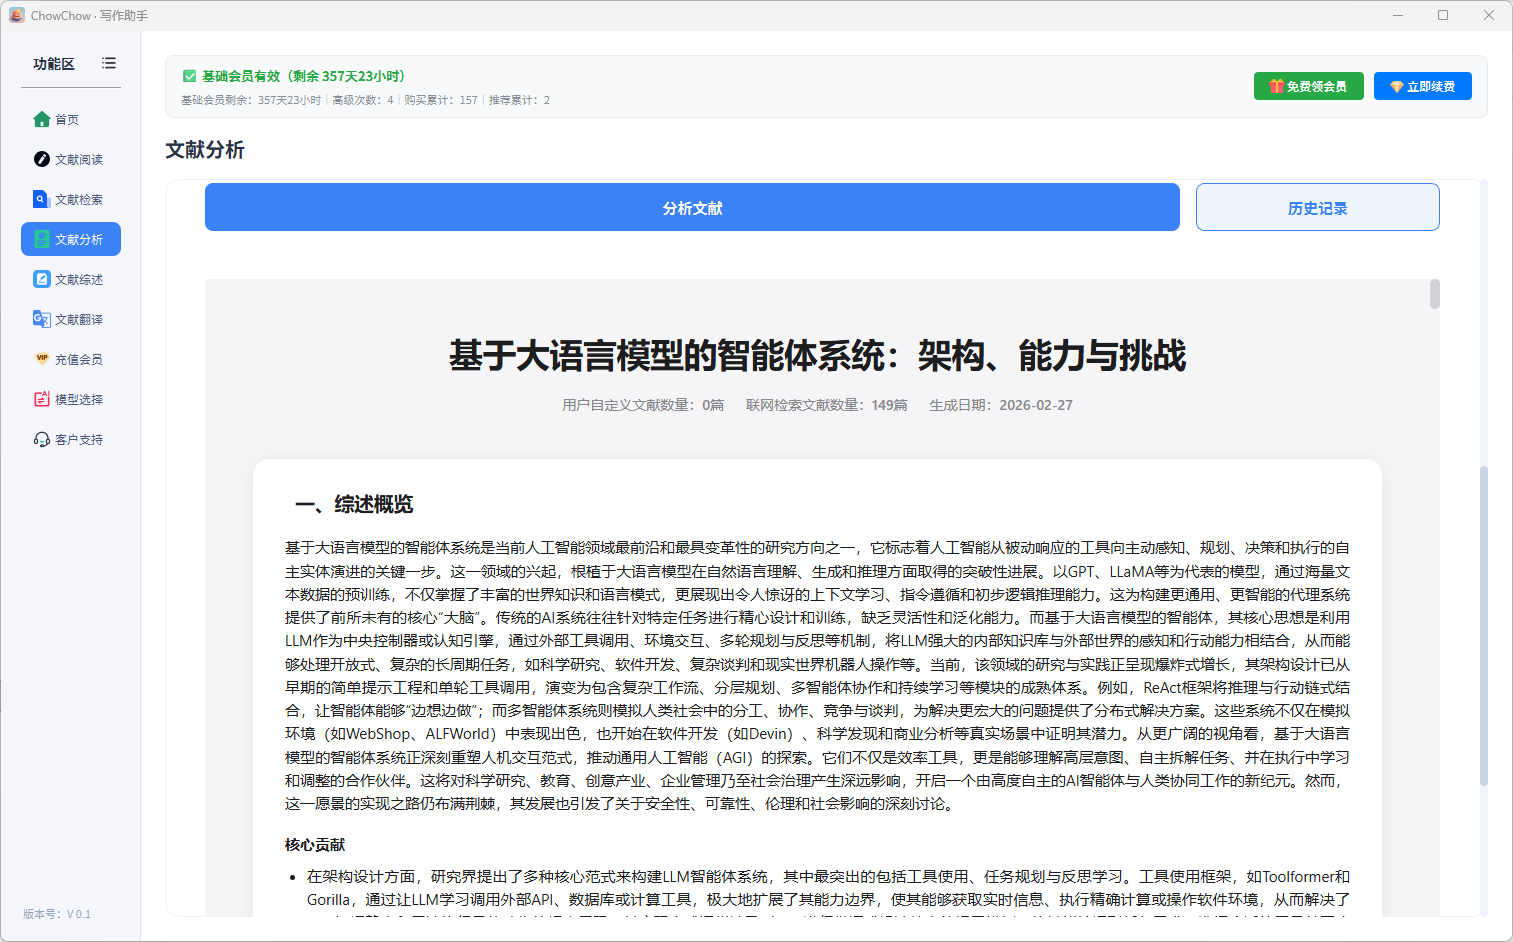The height and width of the screenshot is (942, 1513).
Task: Click the 立即续费 renew button
Action: [x=1422, y=86]
